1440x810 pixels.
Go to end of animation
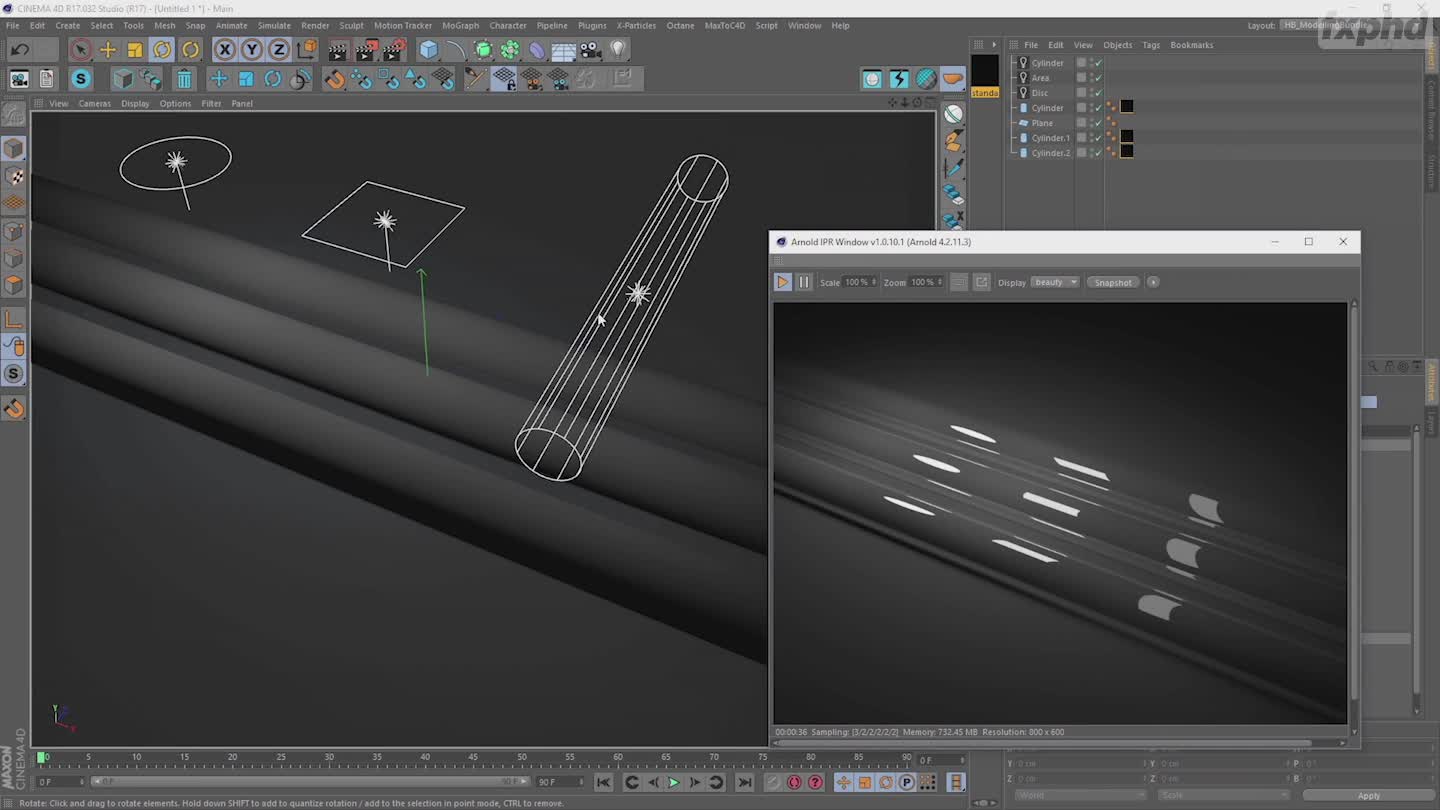tap(745, 782)
